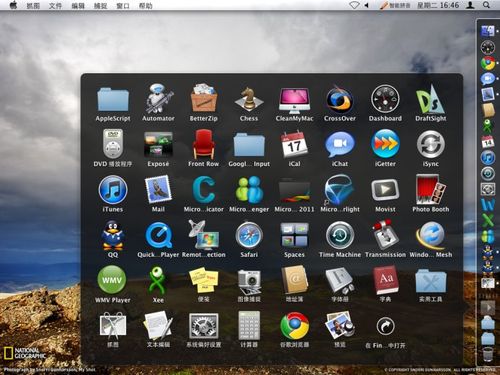Launch Font Book app
Viewport: 500px width, 375px height.
[339, 281]
